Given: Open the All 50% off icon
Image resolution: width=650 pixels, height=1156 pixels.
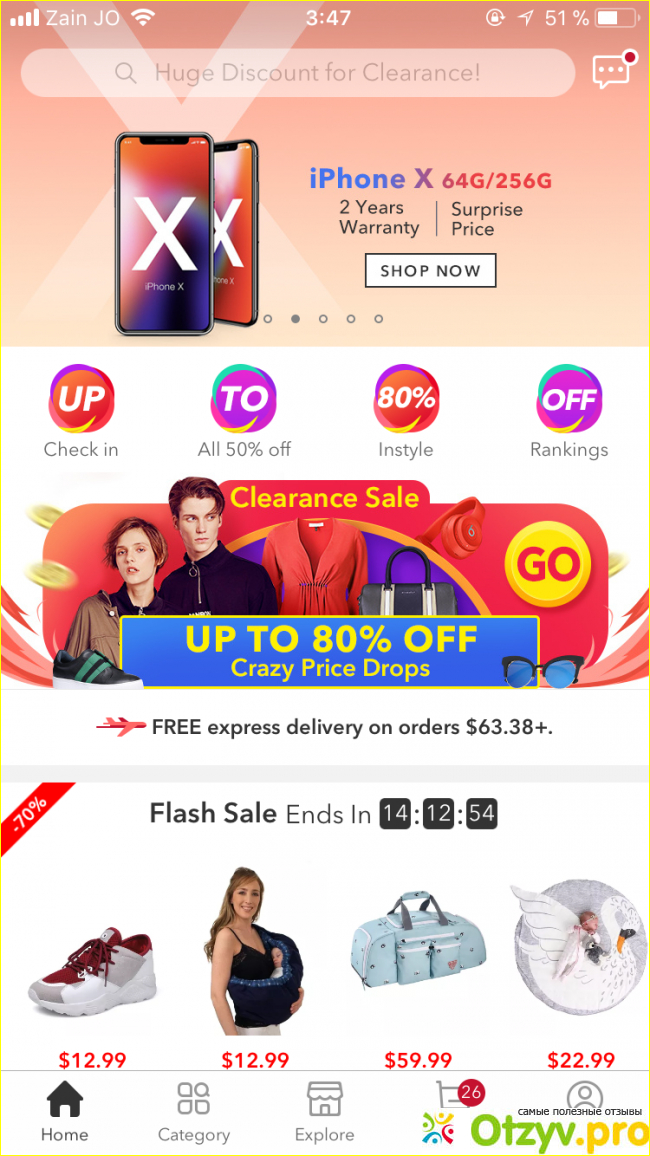Looking at the screenshot, I should (244, 399).
